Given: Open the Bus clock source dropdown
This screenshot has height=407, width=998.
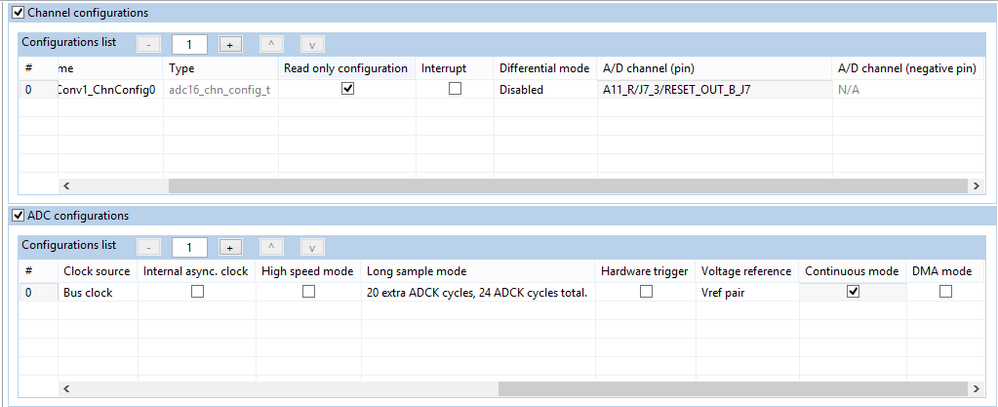Looking at the screenshot, I should coord(98,293).
